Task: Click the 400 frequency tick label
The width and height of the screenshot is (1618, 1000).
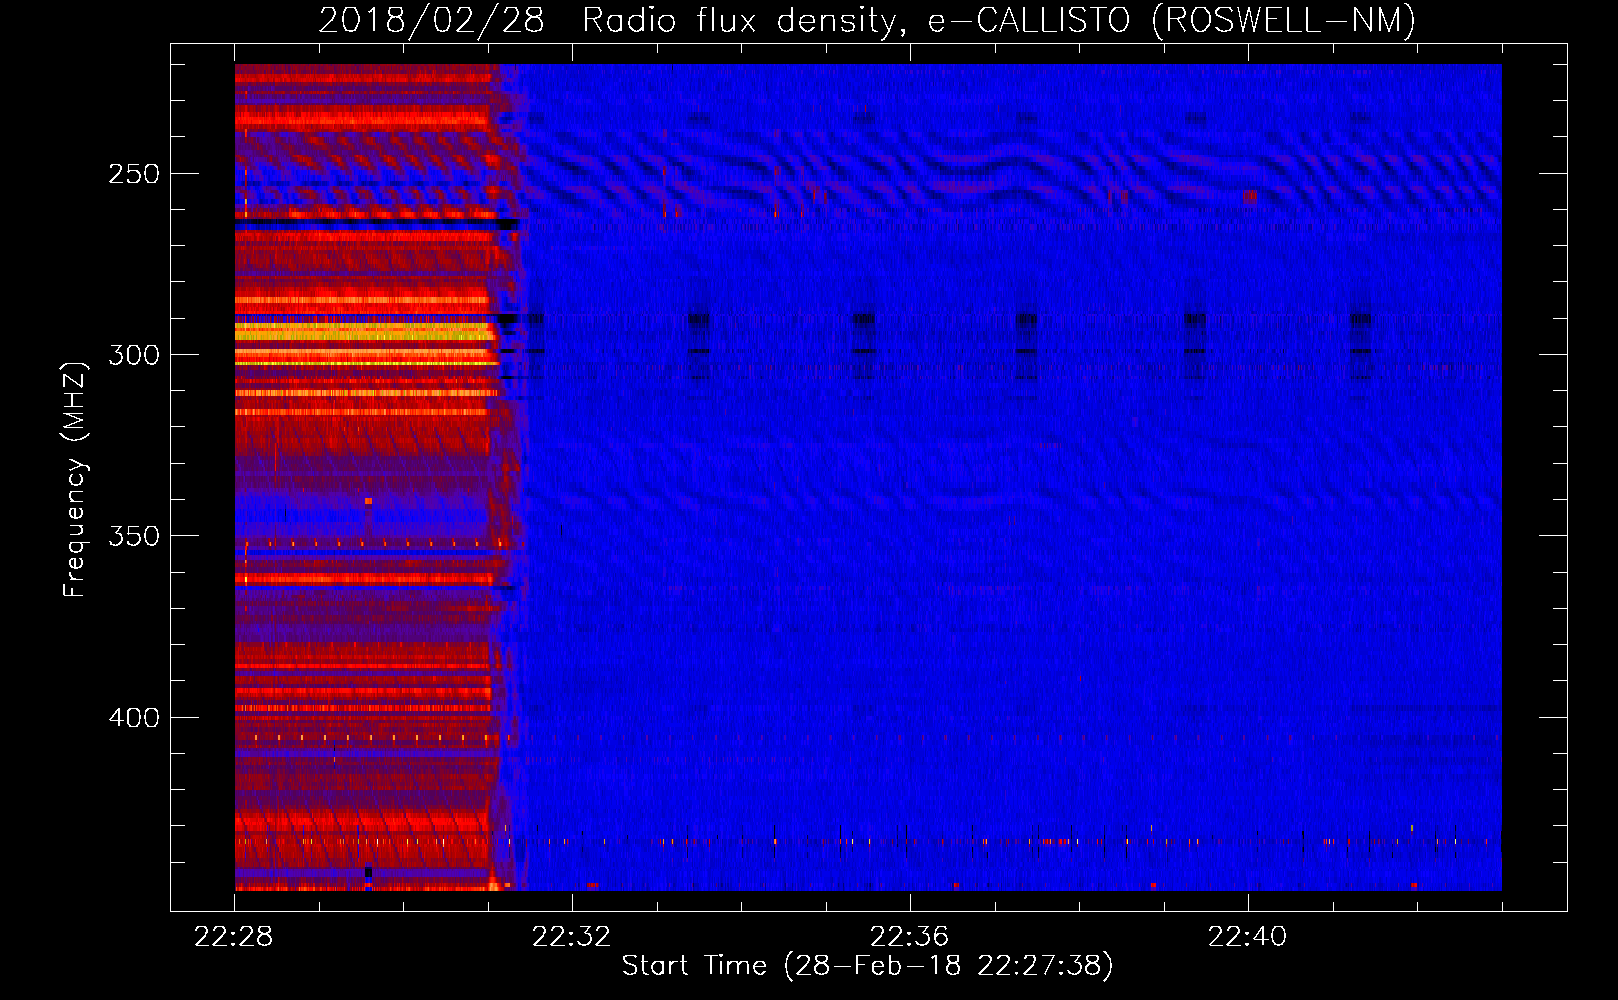Action: click(x=134, y=718)
